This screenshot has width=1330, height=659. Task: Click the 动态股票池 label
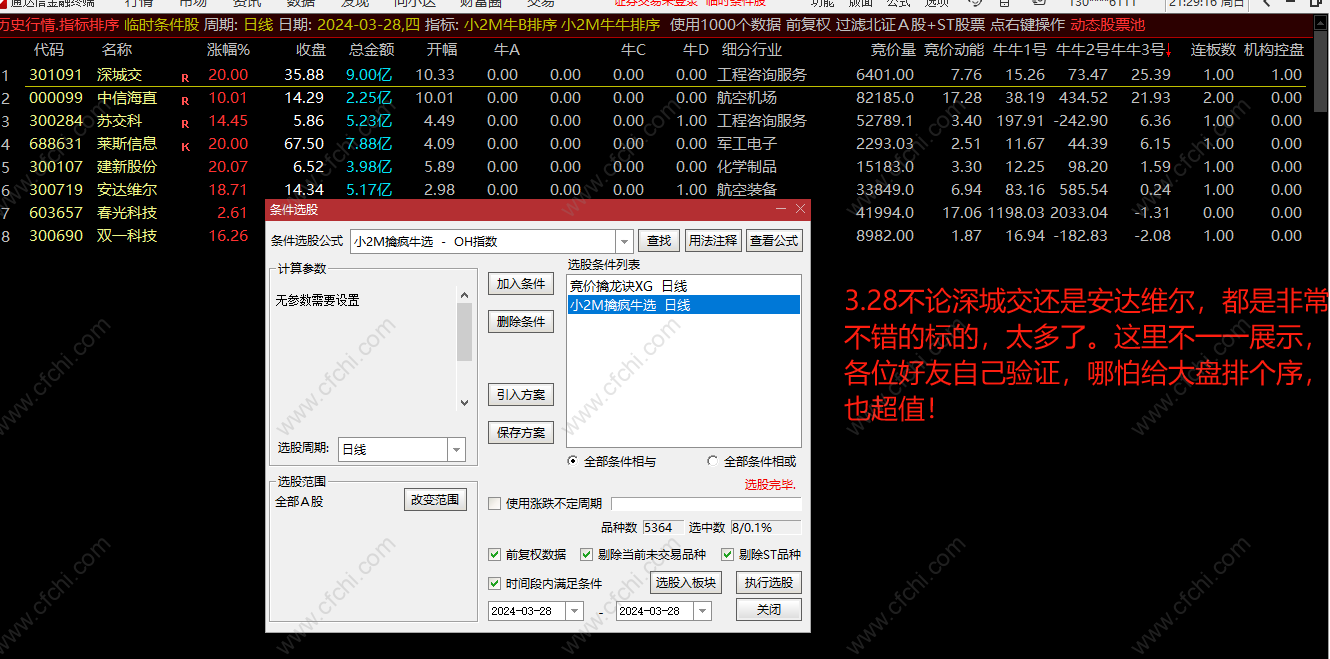click(1108, 25)
